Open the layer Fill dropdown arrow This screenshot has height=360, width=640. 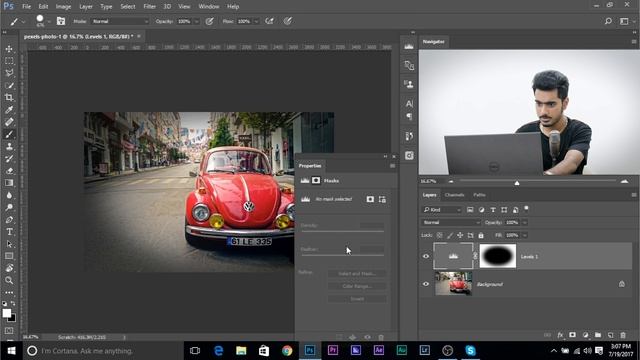pos(525,236)
